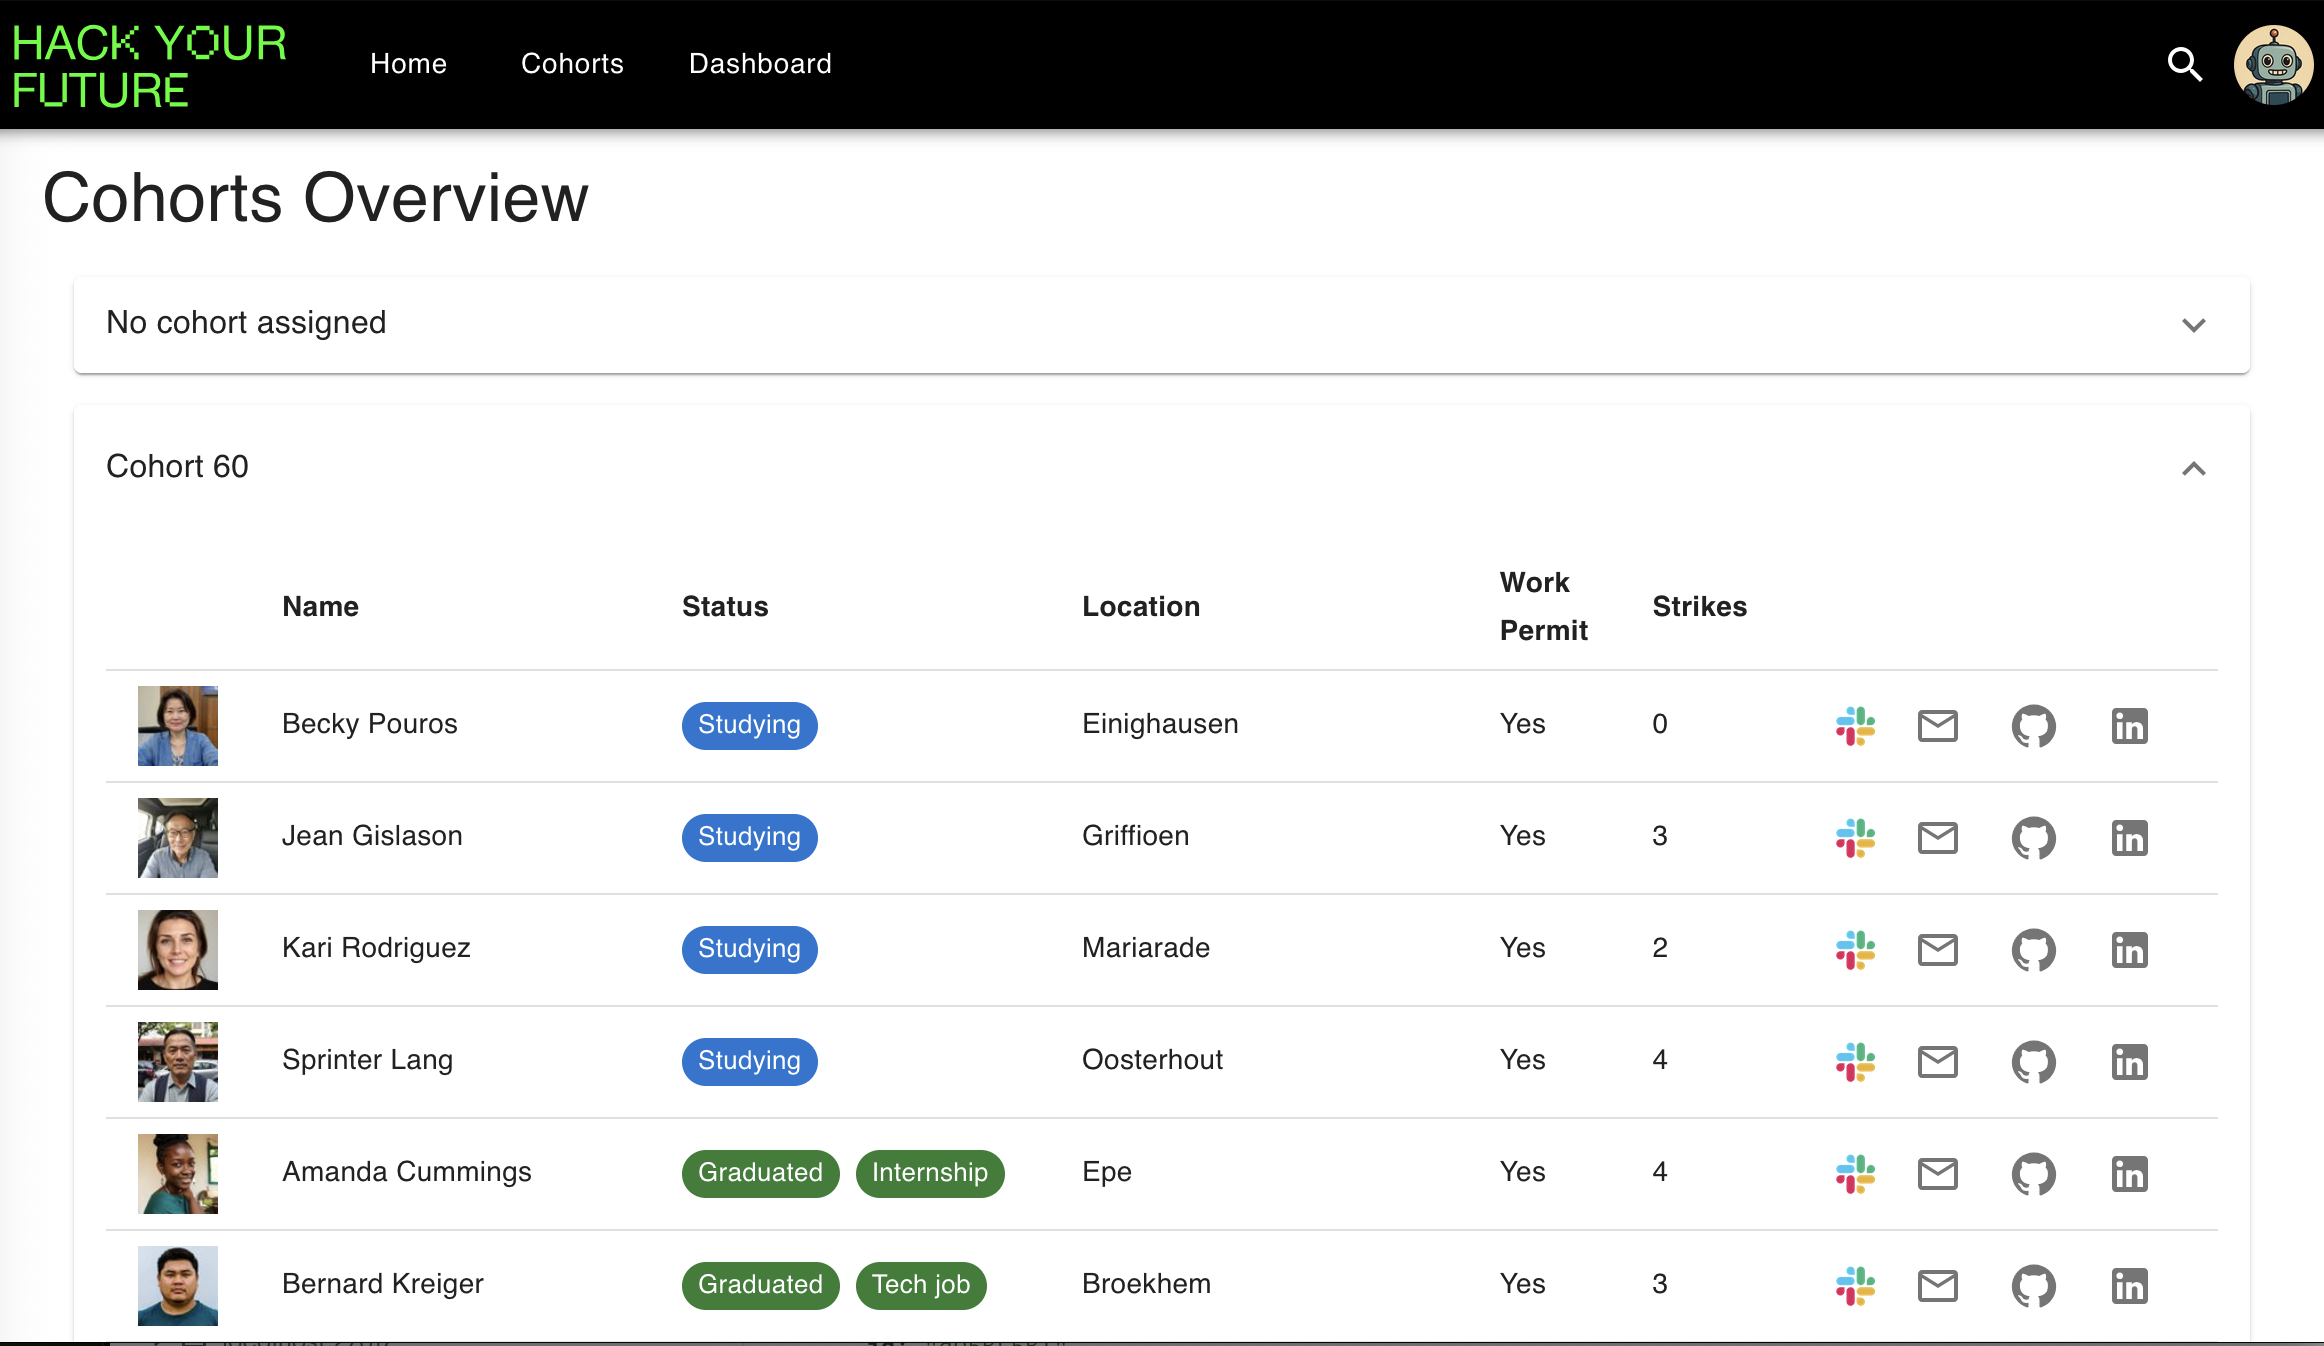
Task: Click Kari Rodriguez's profile photo
Action: (178, 950)
